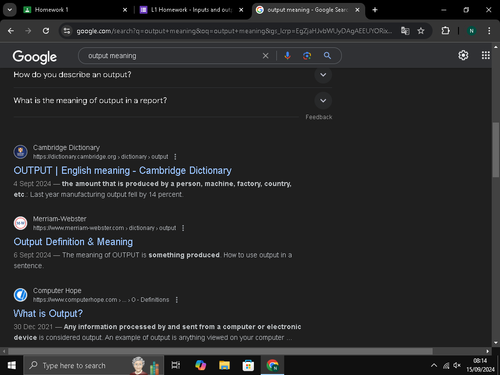Screen dimensions: 500x375
Task: Click the Computer Hope site favicon
Action: (x=21, y=295)
